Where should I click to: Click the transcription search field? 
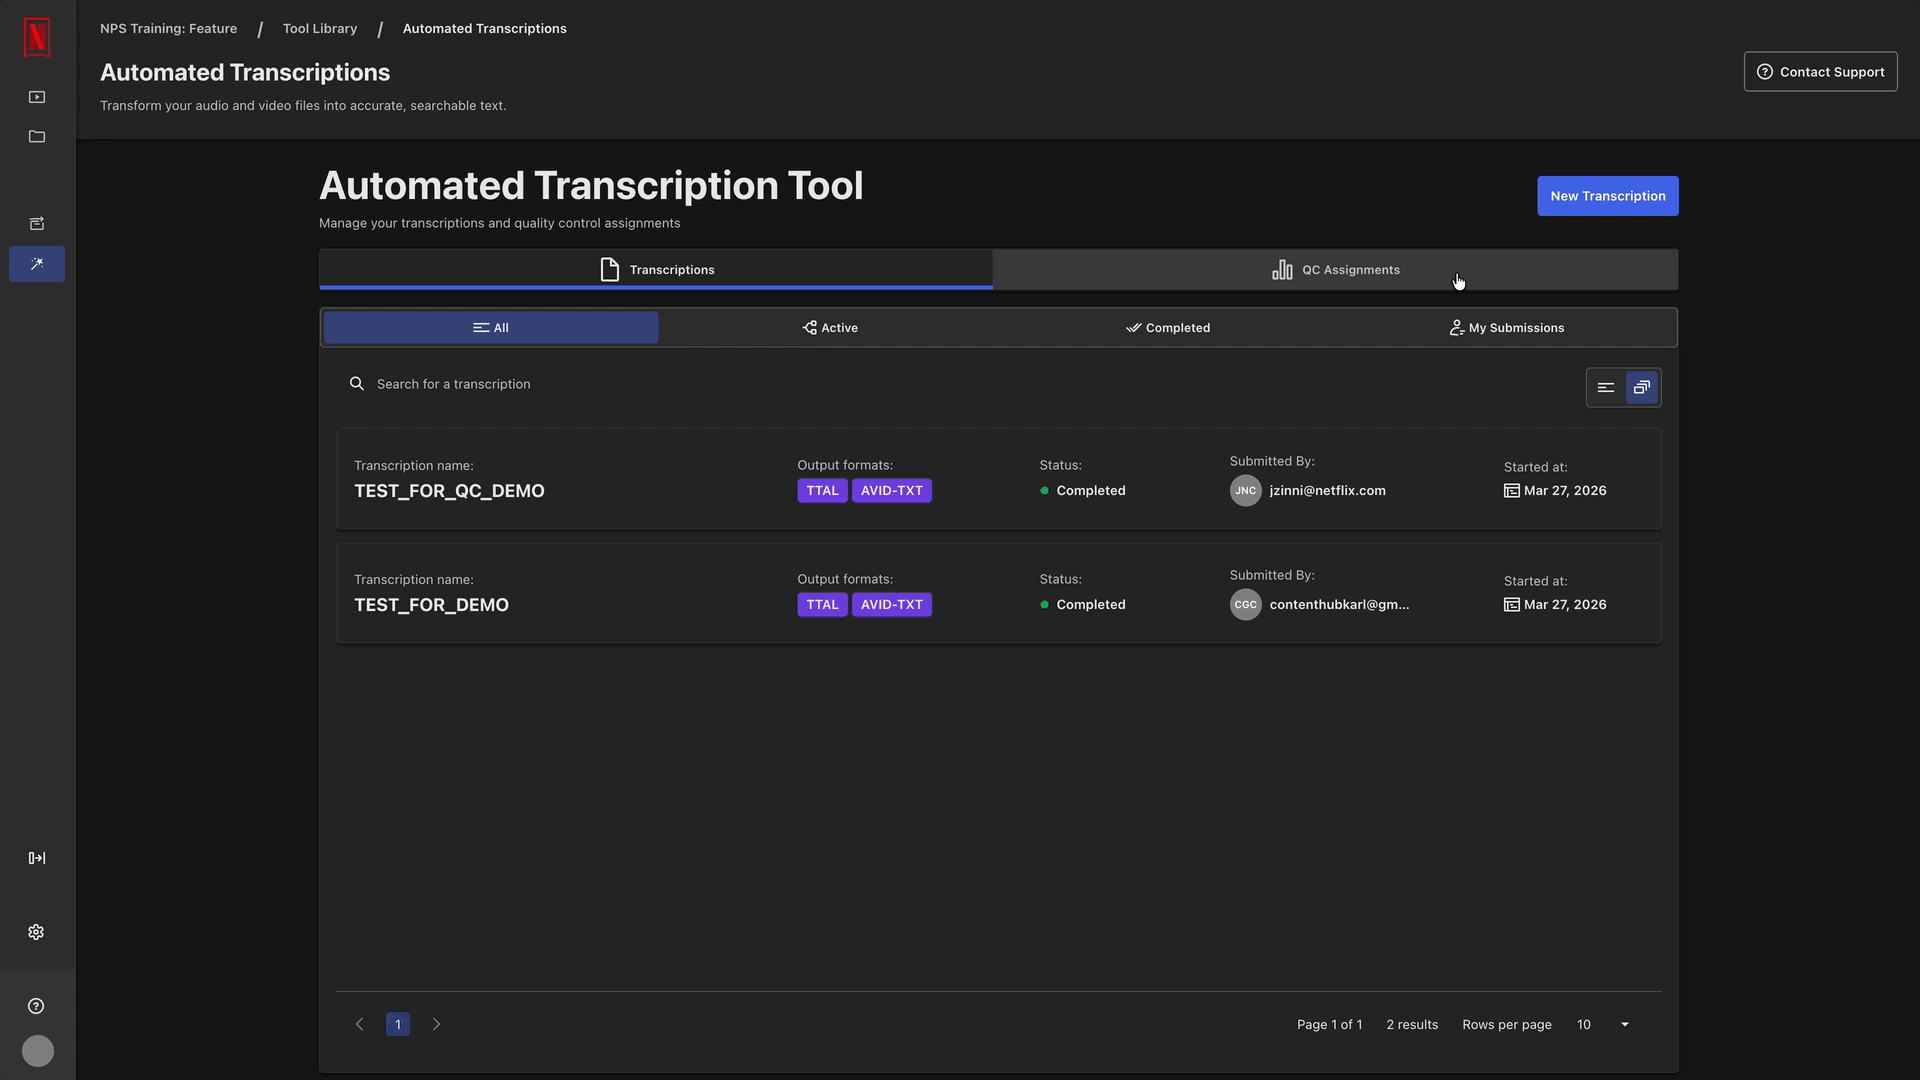click(x=454, y=384)
